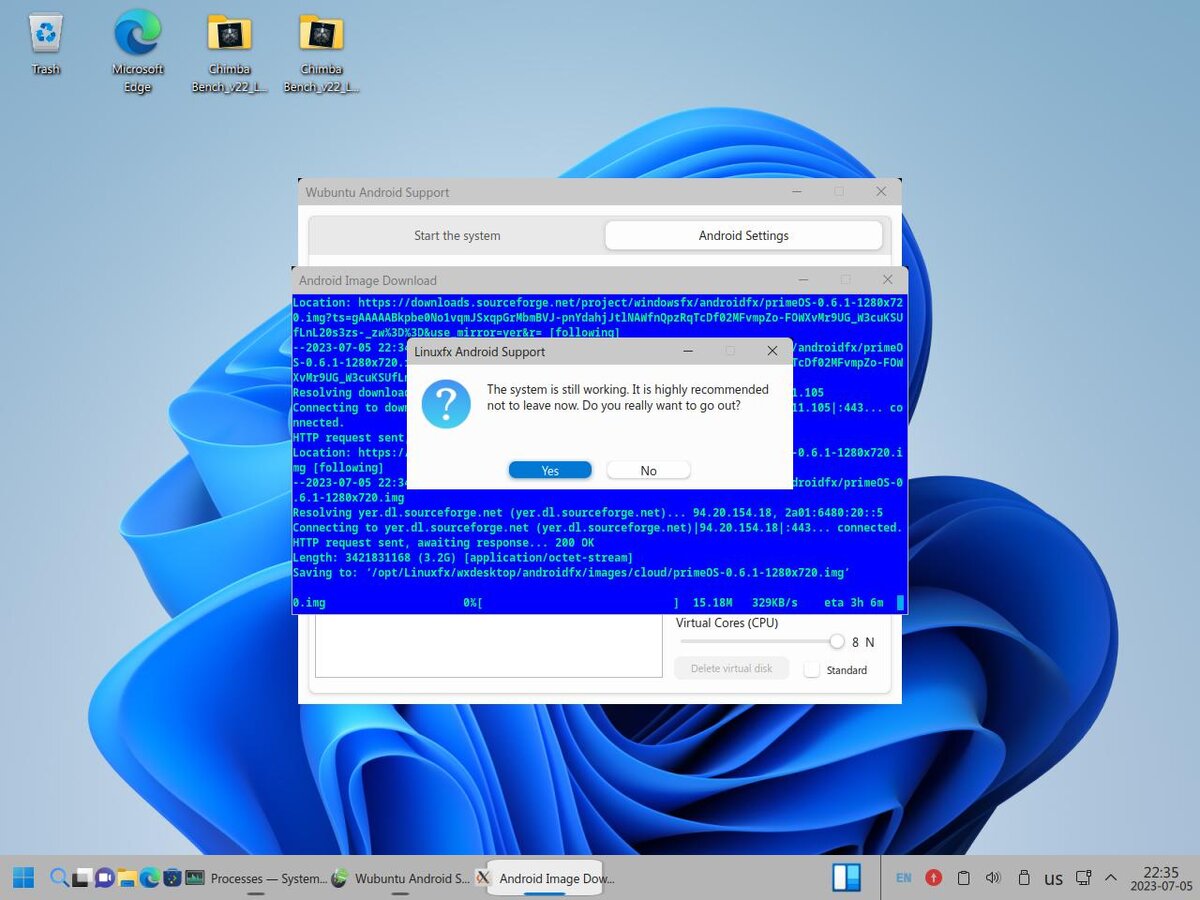Viewport: 1200px width, 900px height.
Task: Select the Android Image Download taskbar entry
Action: click(545, 878)
